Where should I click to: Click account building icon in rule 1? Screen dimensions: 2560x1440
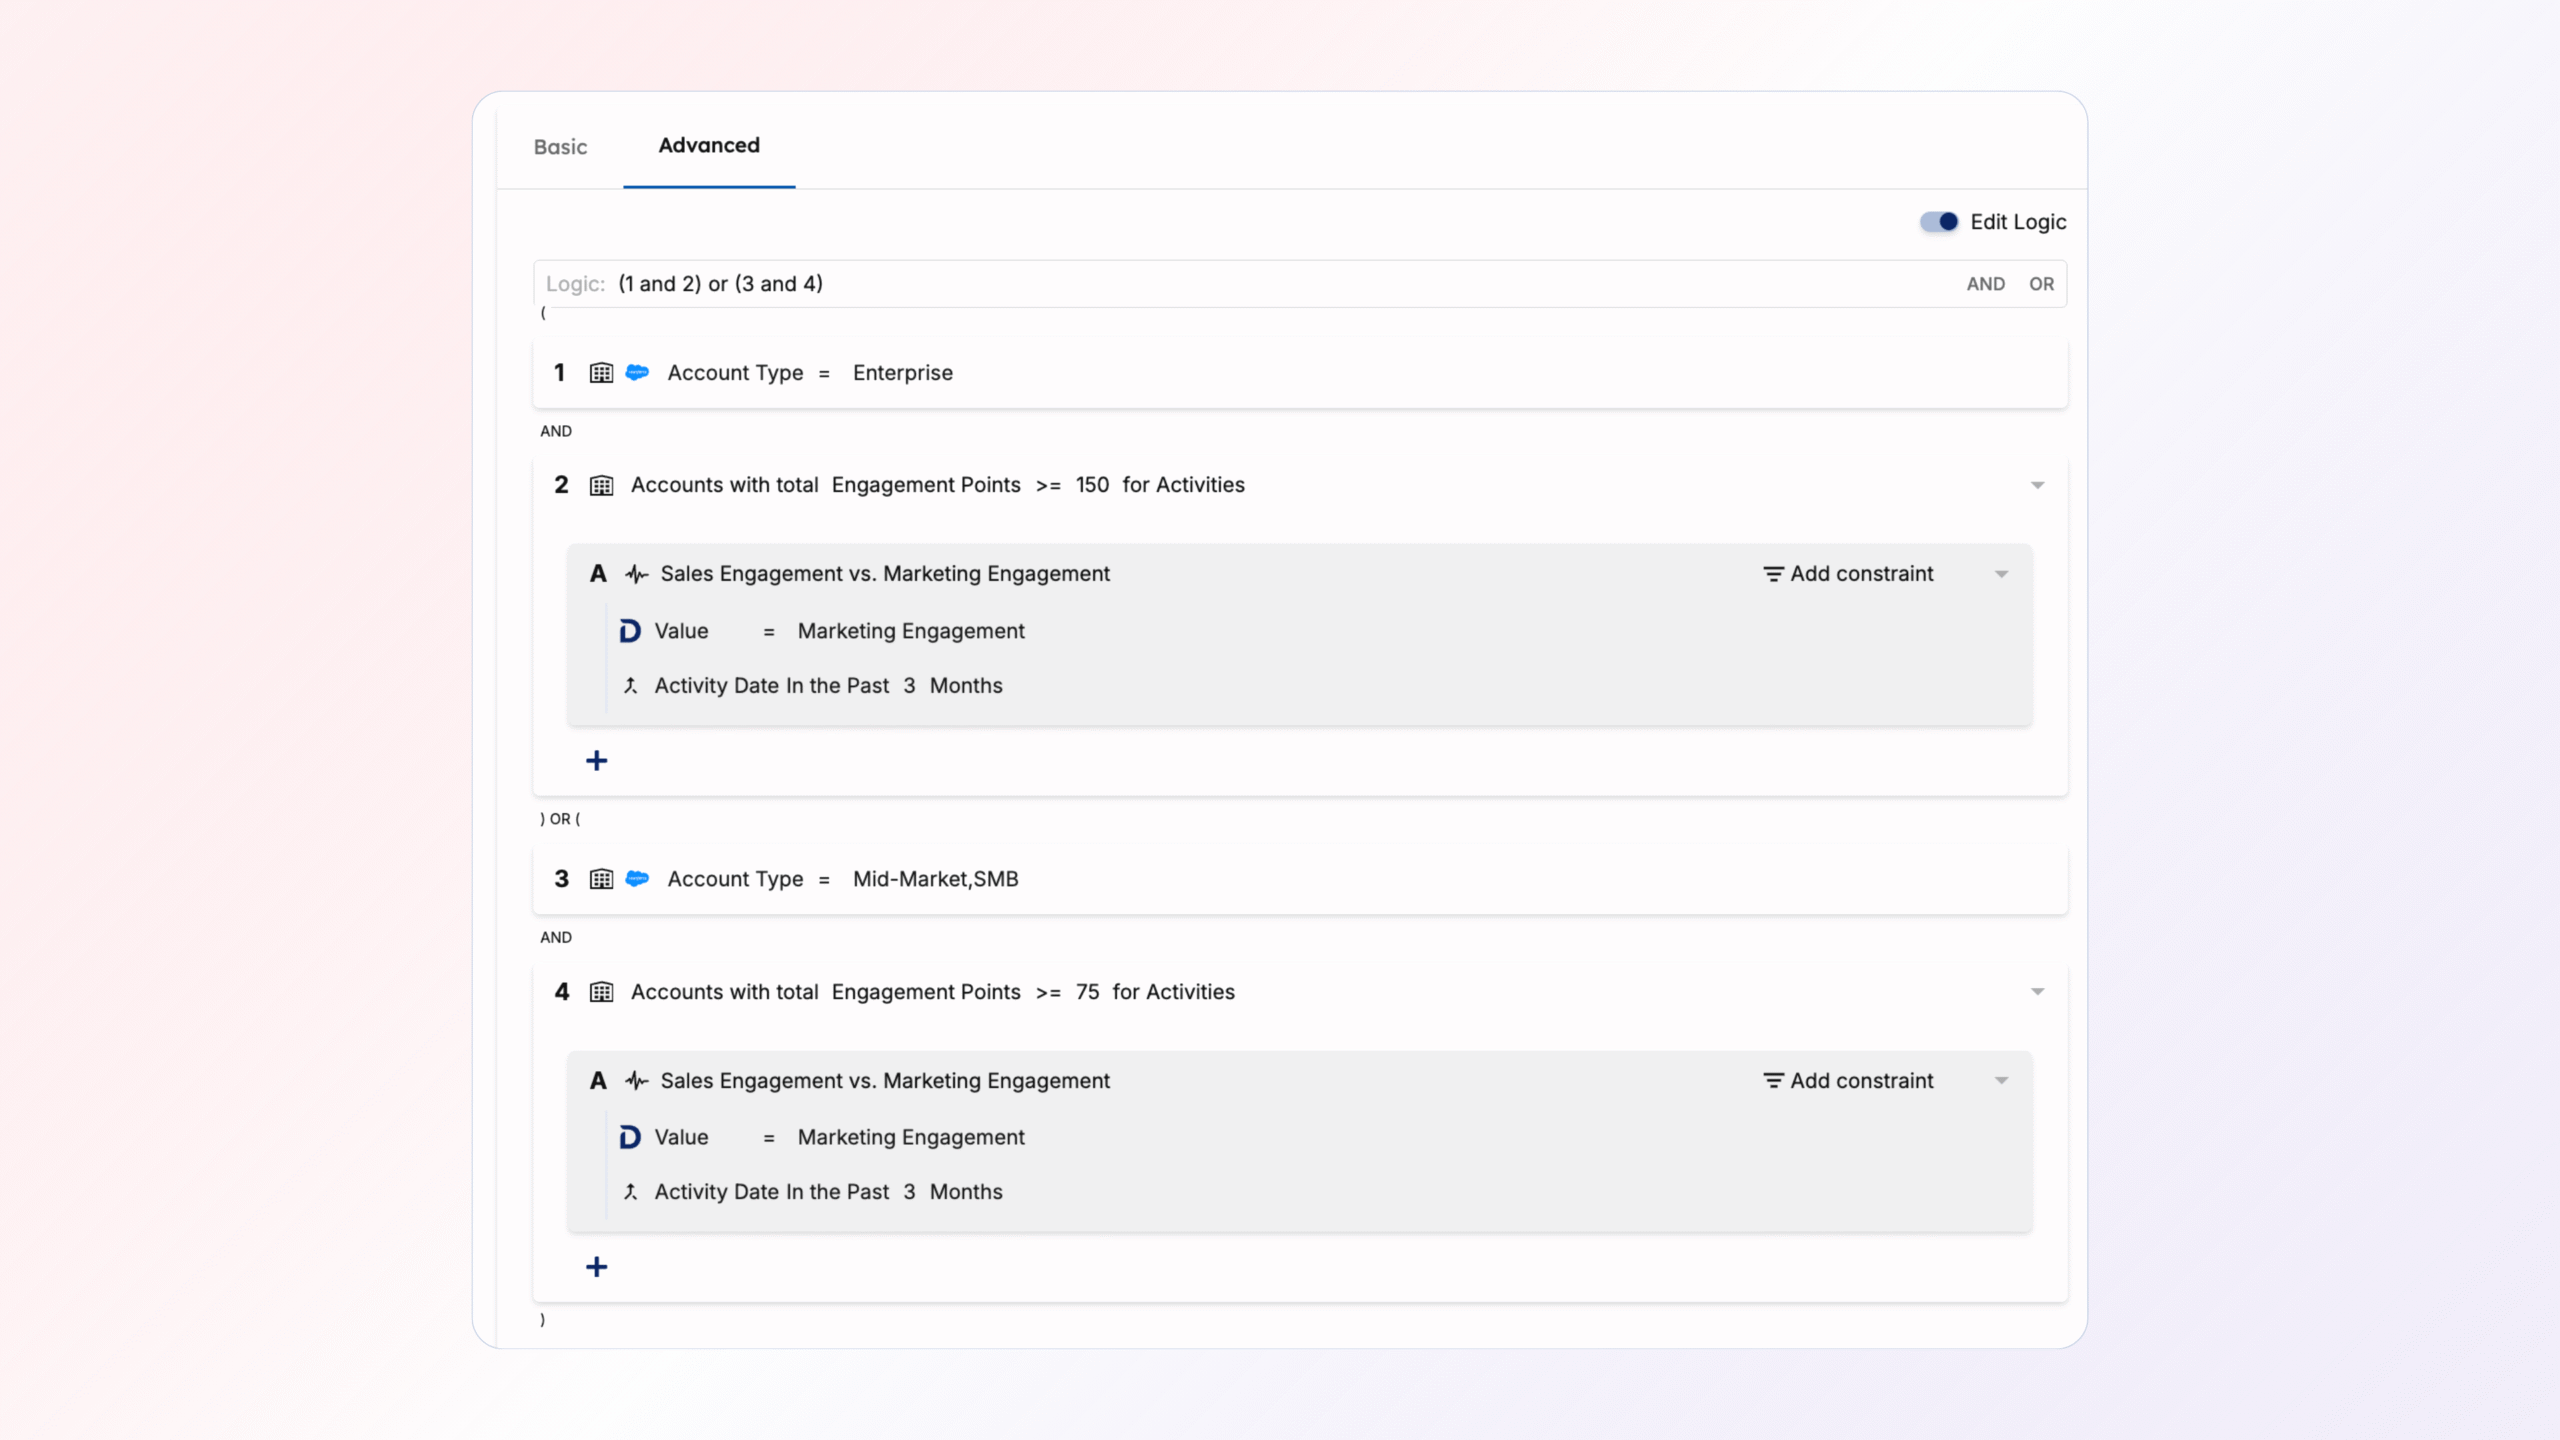[601, 373]
